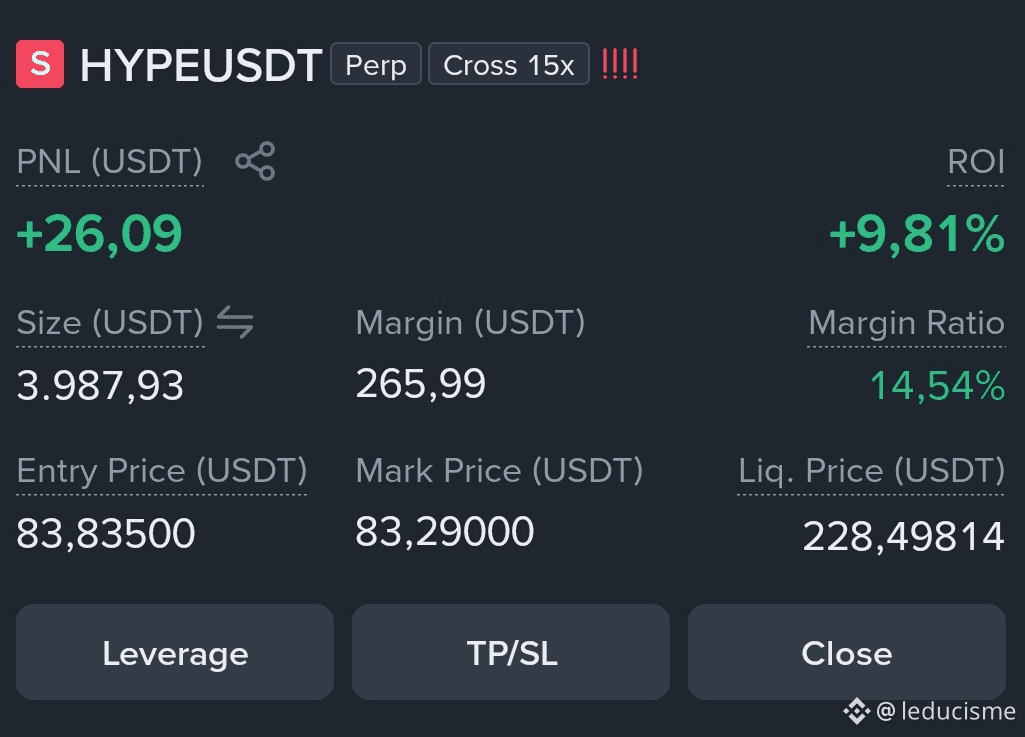Tap Close to exit the position
Screen dimensions: 1025x737
(x=847, y=652)
